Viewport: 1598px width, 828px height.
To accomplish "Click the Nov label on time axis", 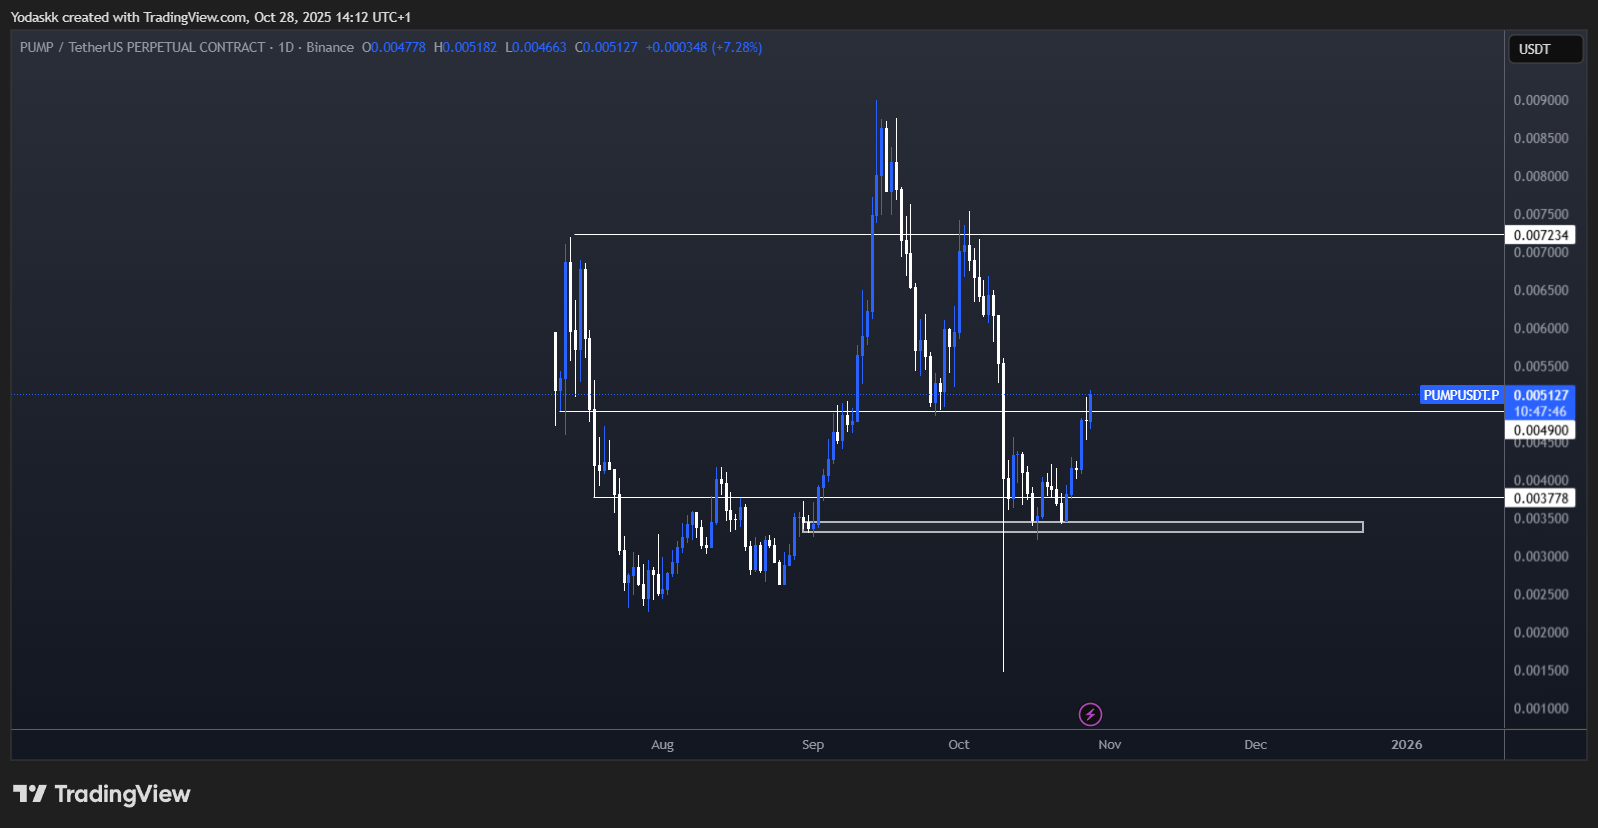I will pyautogui.click(x=1110, y=744).
